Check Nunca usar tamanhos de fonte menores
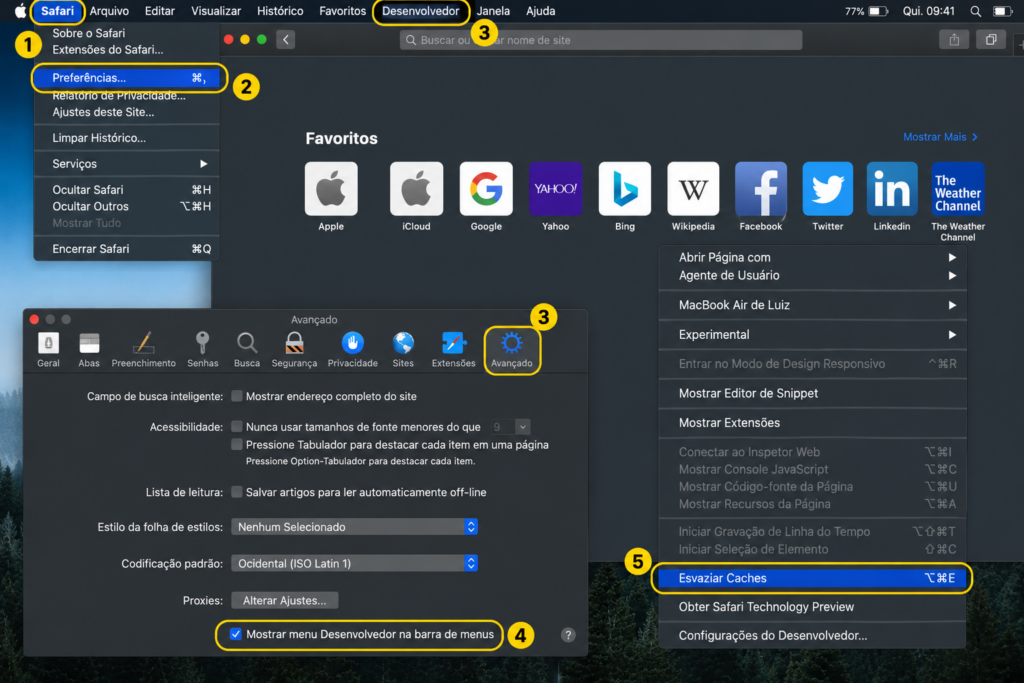Image resolution: width=1024 pixels, height=683 pixels. click(x=237, y=427)
